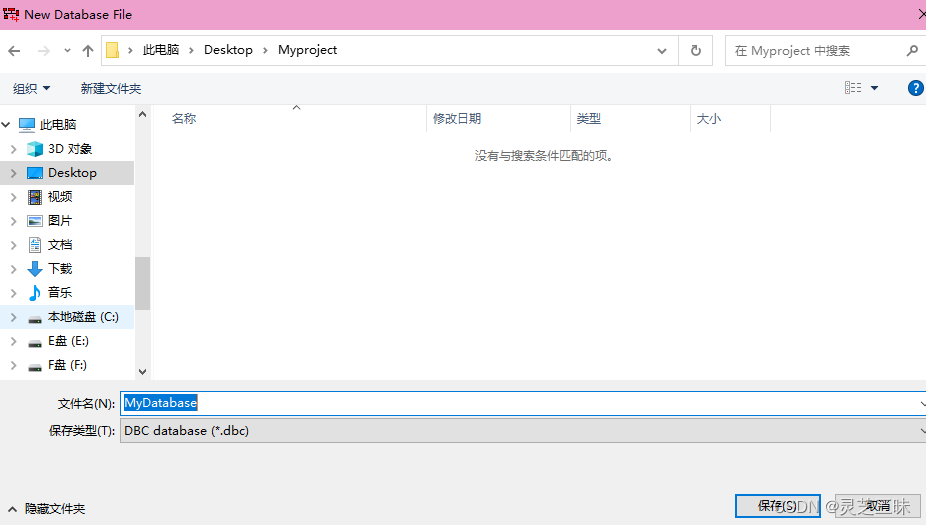Open the 视频 folder in the tree
The image size is (926, 525).
(60, 197)
